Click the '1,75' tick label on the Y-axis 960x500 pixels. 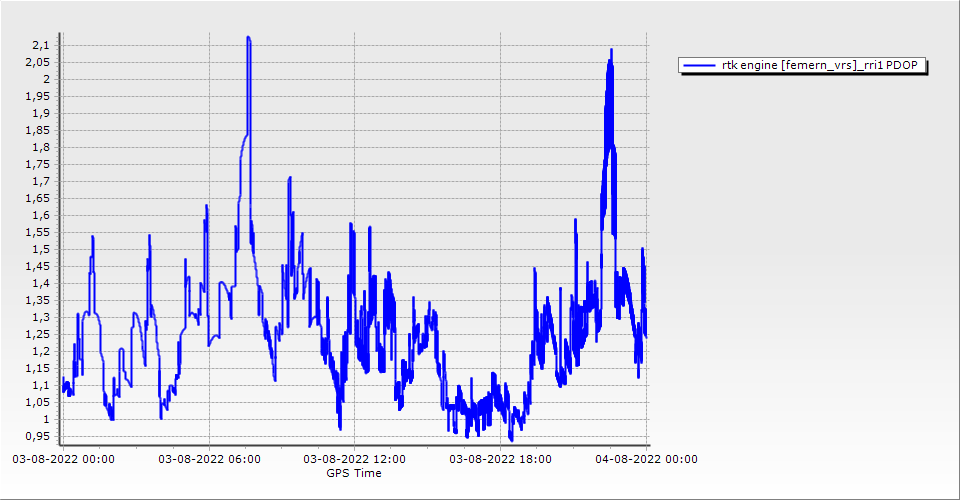[x=37, y=164]
